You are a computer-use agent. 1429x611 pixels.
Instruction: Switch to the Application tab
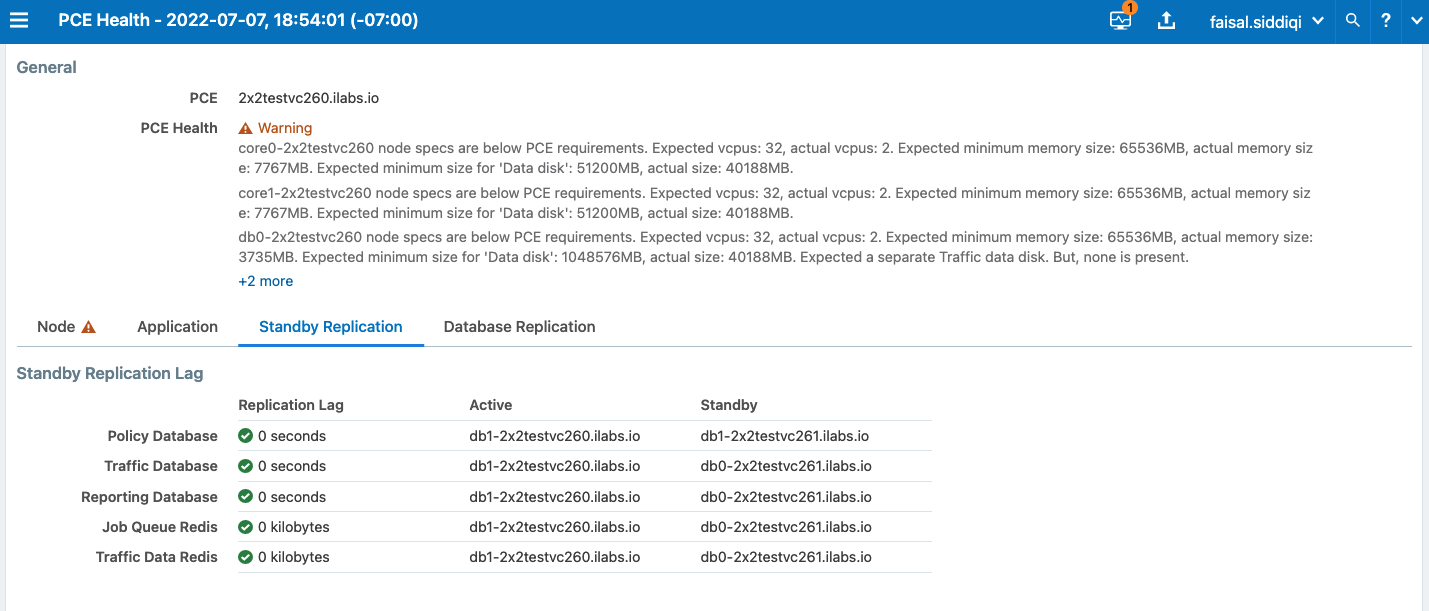177,326
